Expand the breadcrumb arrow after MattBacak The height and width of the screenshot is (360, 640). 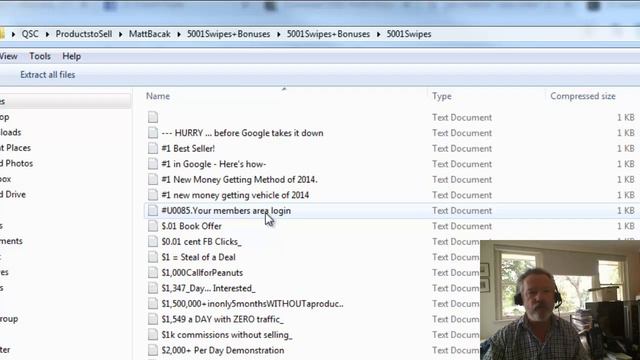click(179, 34)
